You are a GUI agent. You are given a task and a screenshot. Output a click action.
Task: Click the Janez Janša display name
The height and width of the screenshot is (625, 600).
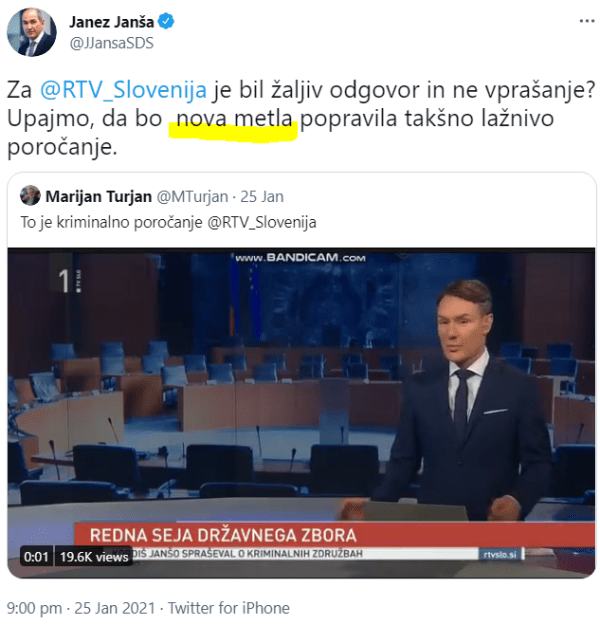coord(112,22)
